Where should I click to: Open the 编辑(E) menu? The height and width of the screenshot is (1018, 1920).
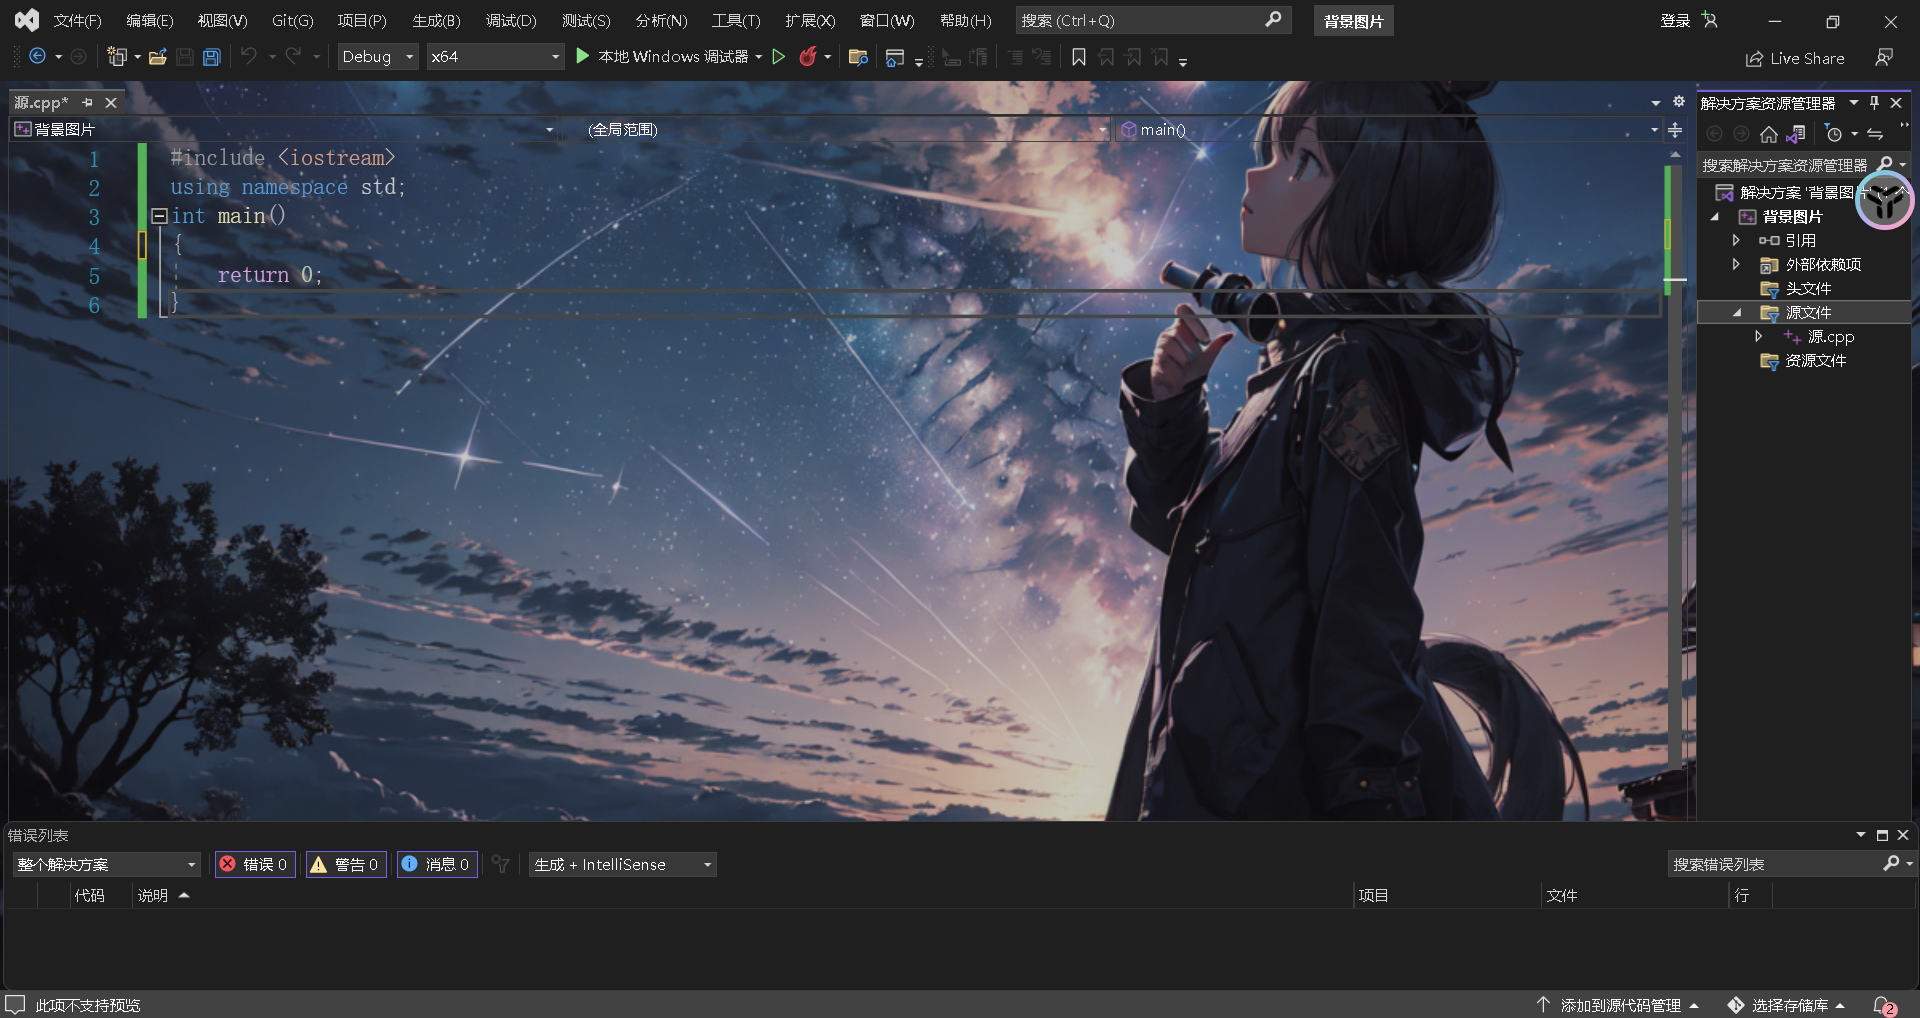click(x=149, y=20)
